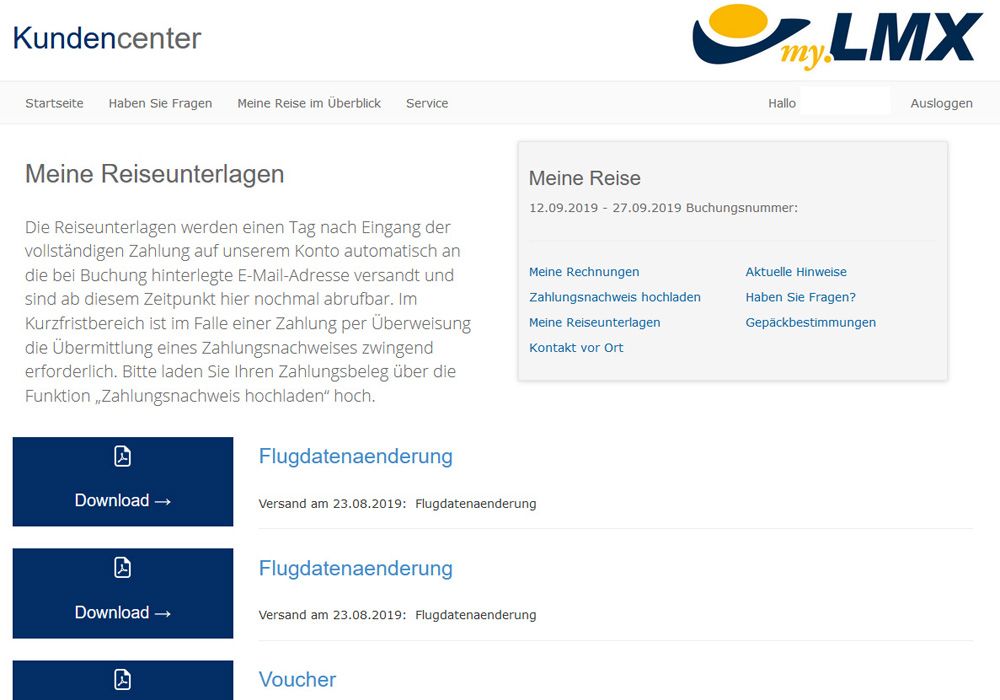Click the my.LMX logo
1000x700 pixels.
tap(836, 38)
